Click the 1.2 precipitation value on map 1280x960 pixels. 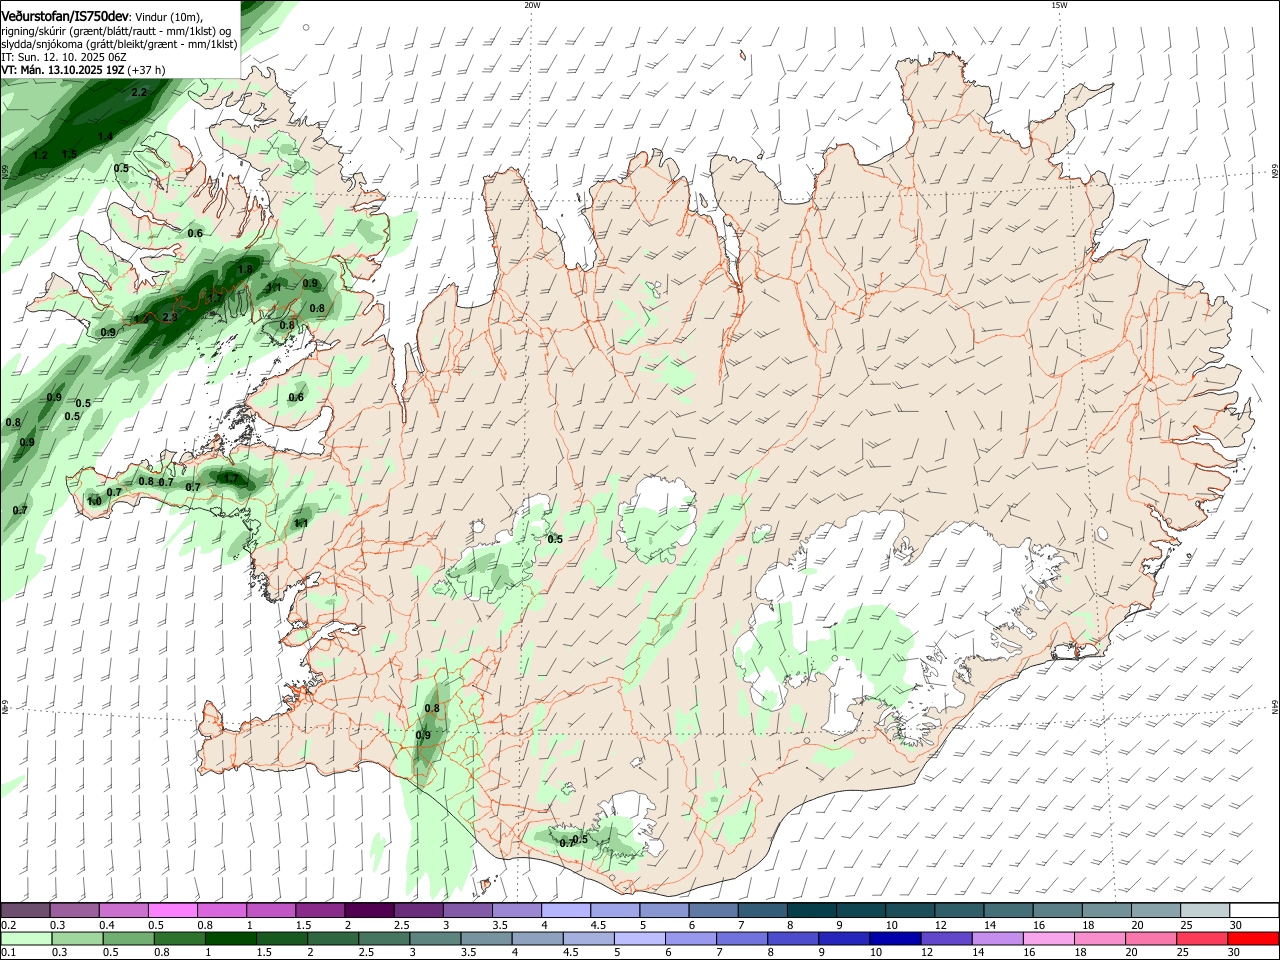click(x=40, y=155)
